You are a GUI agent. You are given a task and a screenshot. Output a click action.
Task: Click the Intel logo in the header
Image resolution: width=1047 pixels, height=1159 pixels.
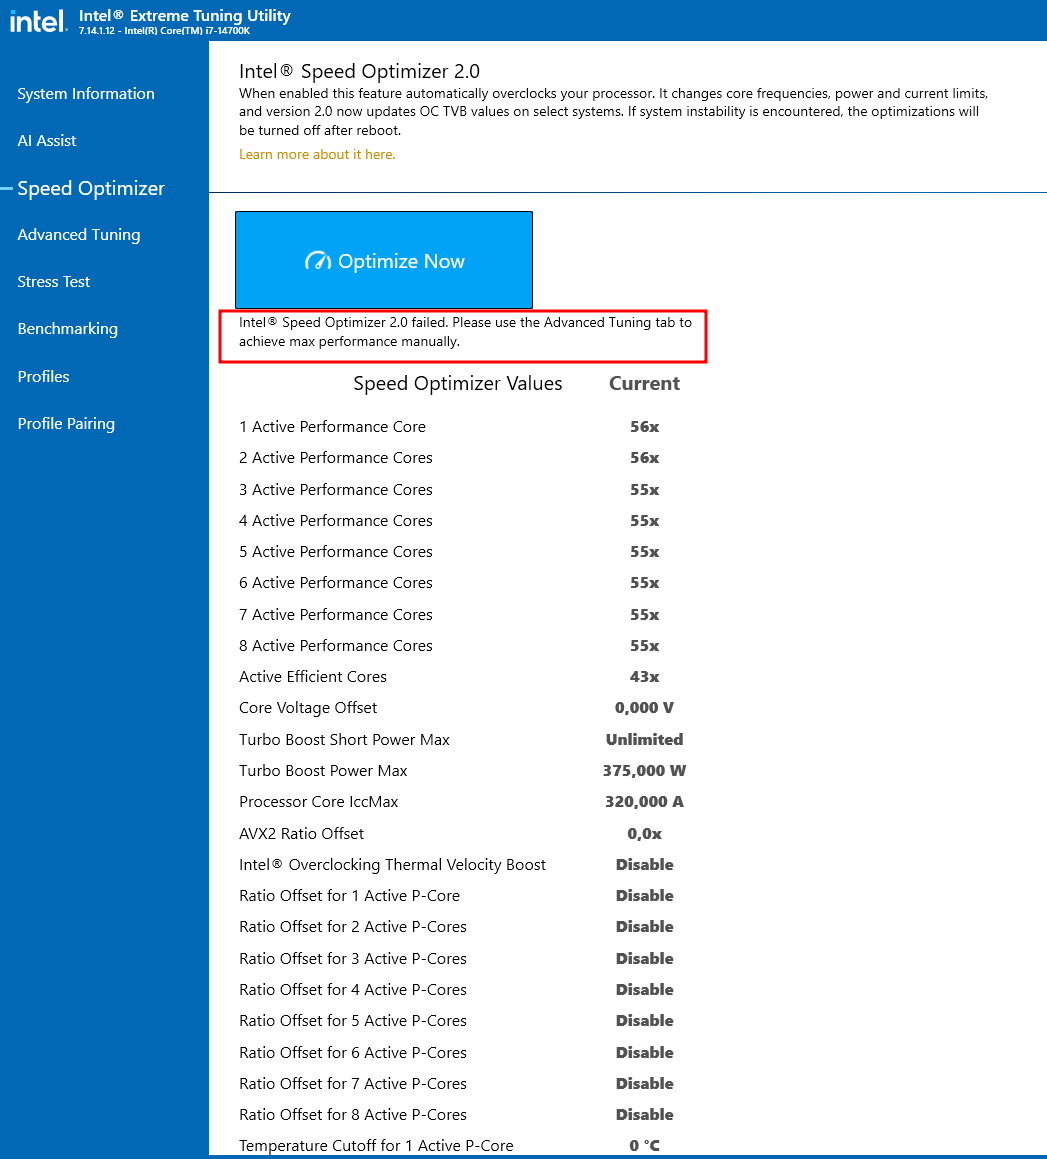click(37, 21)
